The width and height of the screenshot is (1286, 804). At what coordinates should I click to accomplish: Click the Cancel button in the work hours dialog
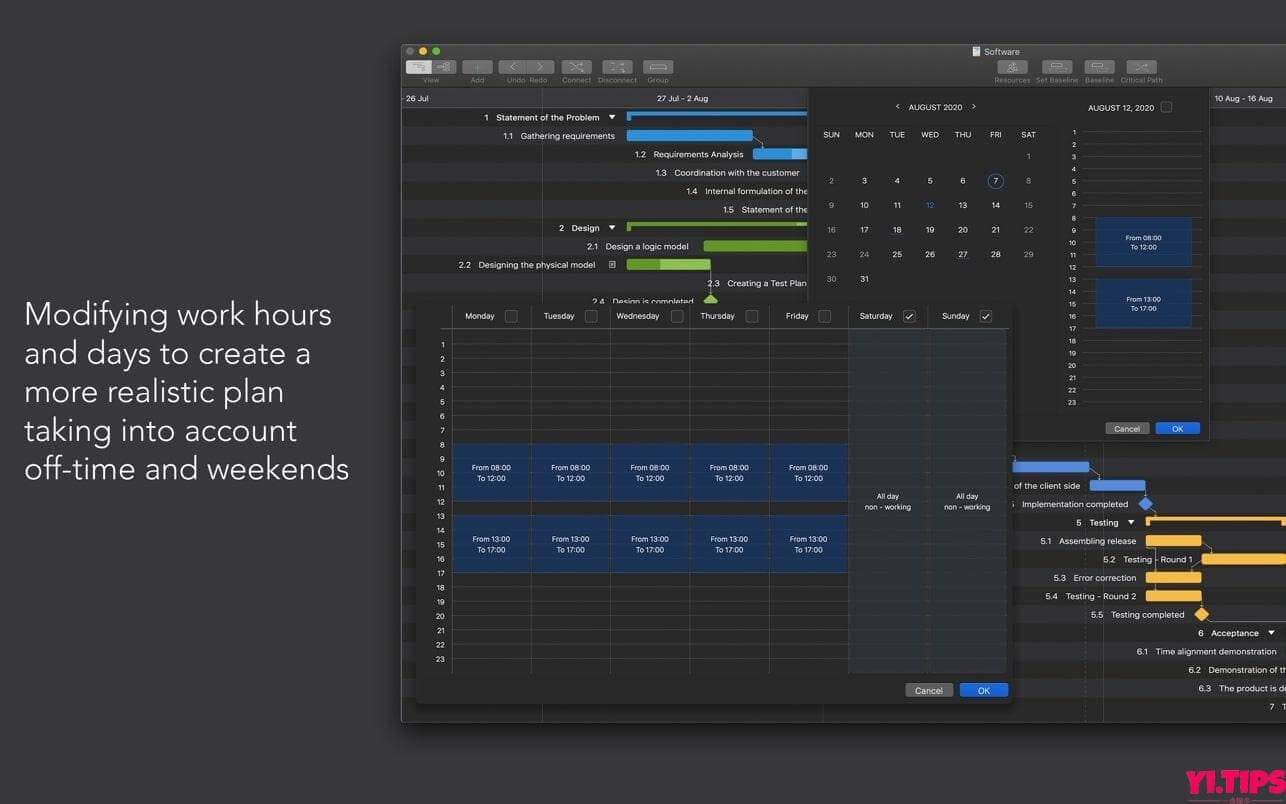[x=928, y=690]
